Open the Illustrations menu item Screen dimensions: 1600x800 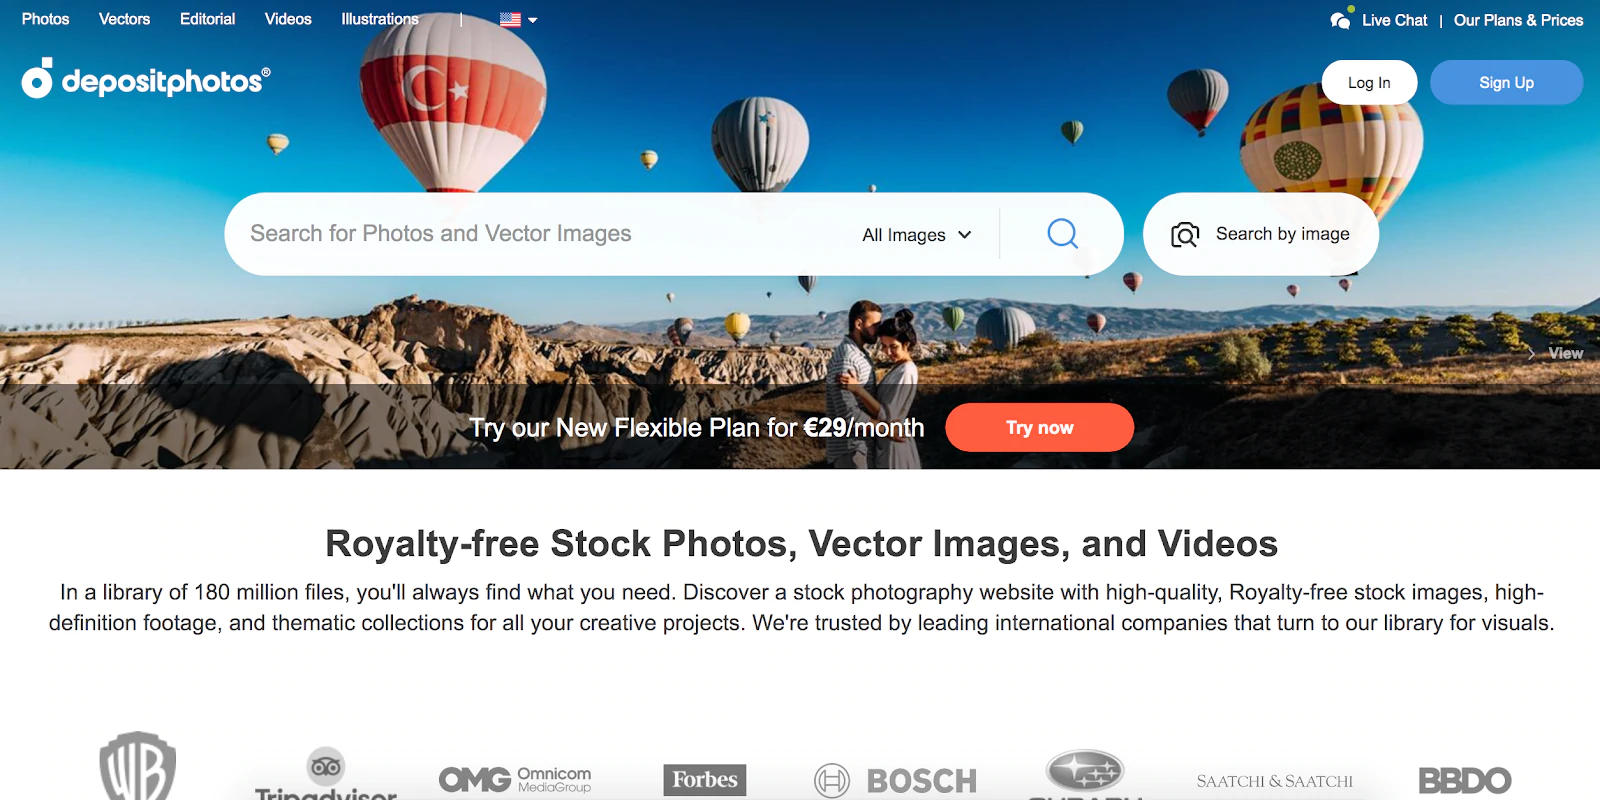(x=380, y=19)
